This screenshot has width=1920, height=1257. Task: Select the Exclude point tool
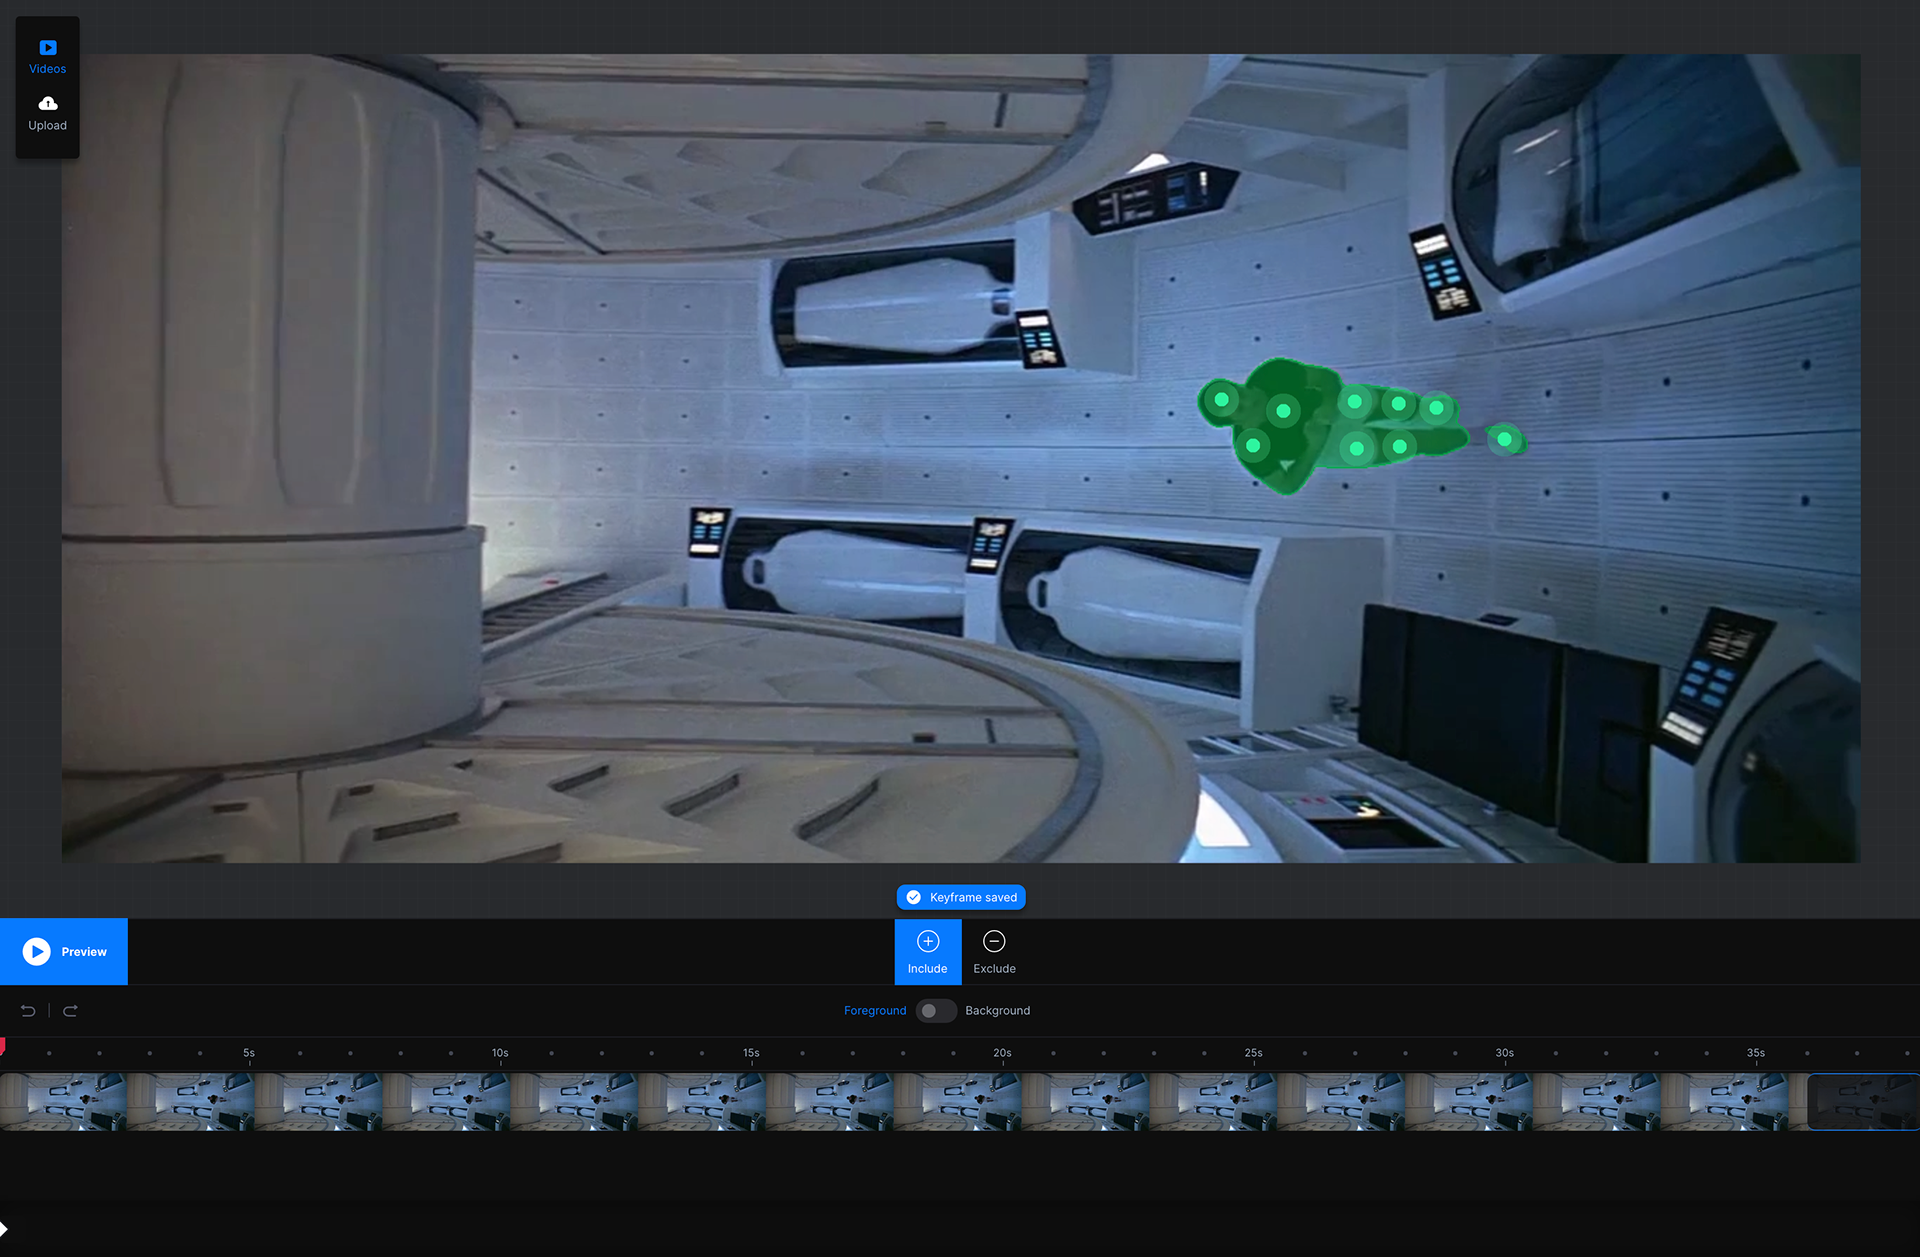pos(994,952)
